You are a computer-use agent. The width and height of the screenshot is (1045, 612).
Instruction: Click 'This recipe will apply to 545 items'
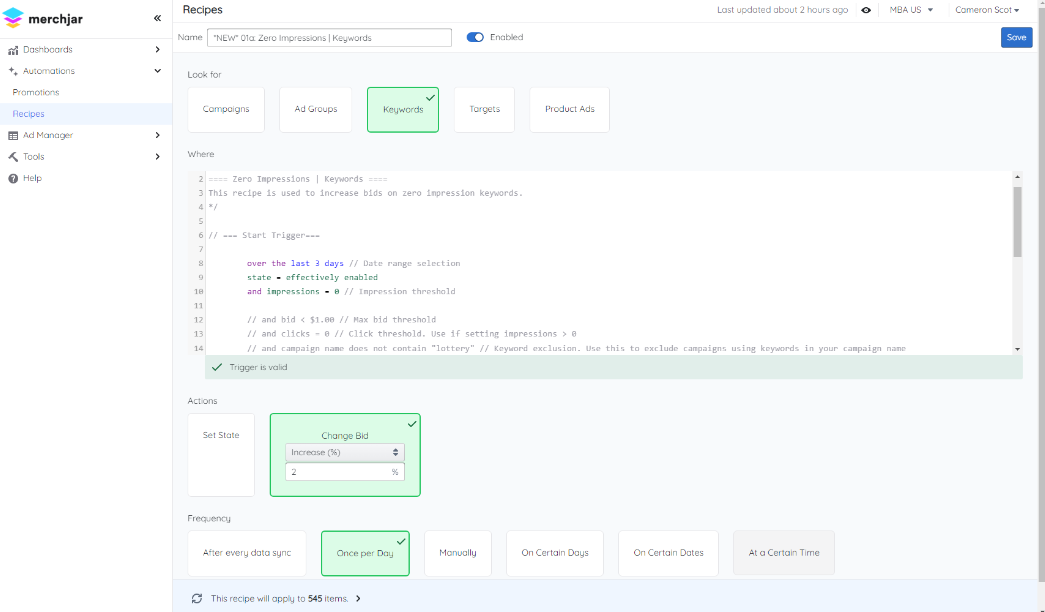pyautogui.click(x=280, y=599)
